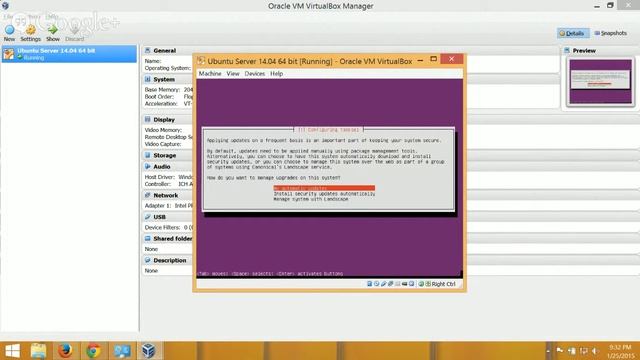The height and width of the screenshot is (360, 640).
Task: Click the Description section icon
Action: point(148,260)
